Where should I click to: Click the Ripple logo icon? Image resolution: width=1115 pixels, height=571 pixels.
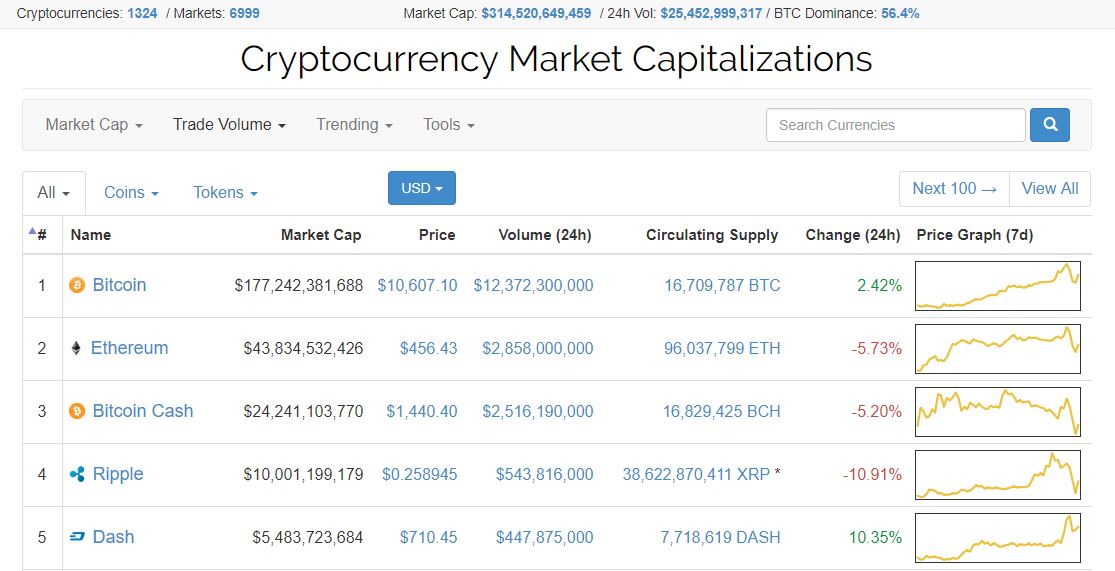(77, 474)
